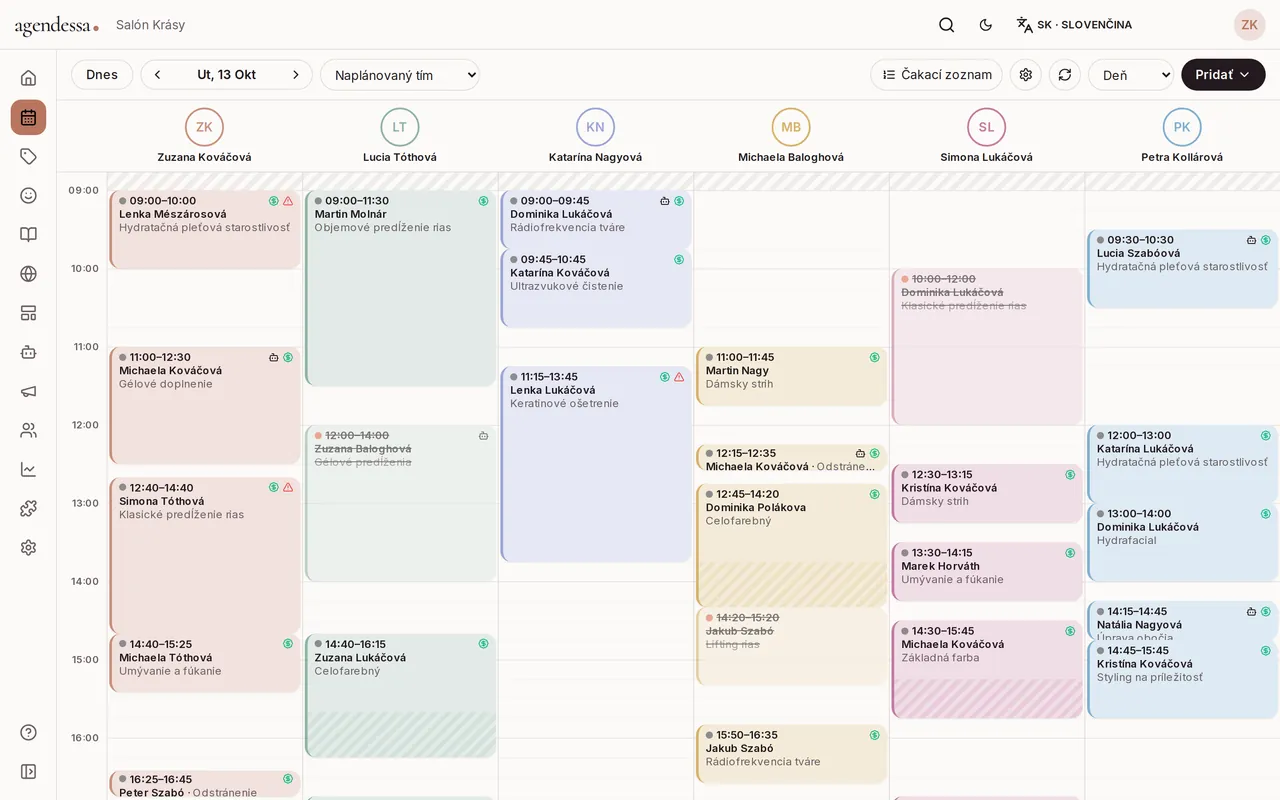The height and width of the screenshot is (800, 1280).
Task: Go to previous day arrow
Action: click(157, 75)
